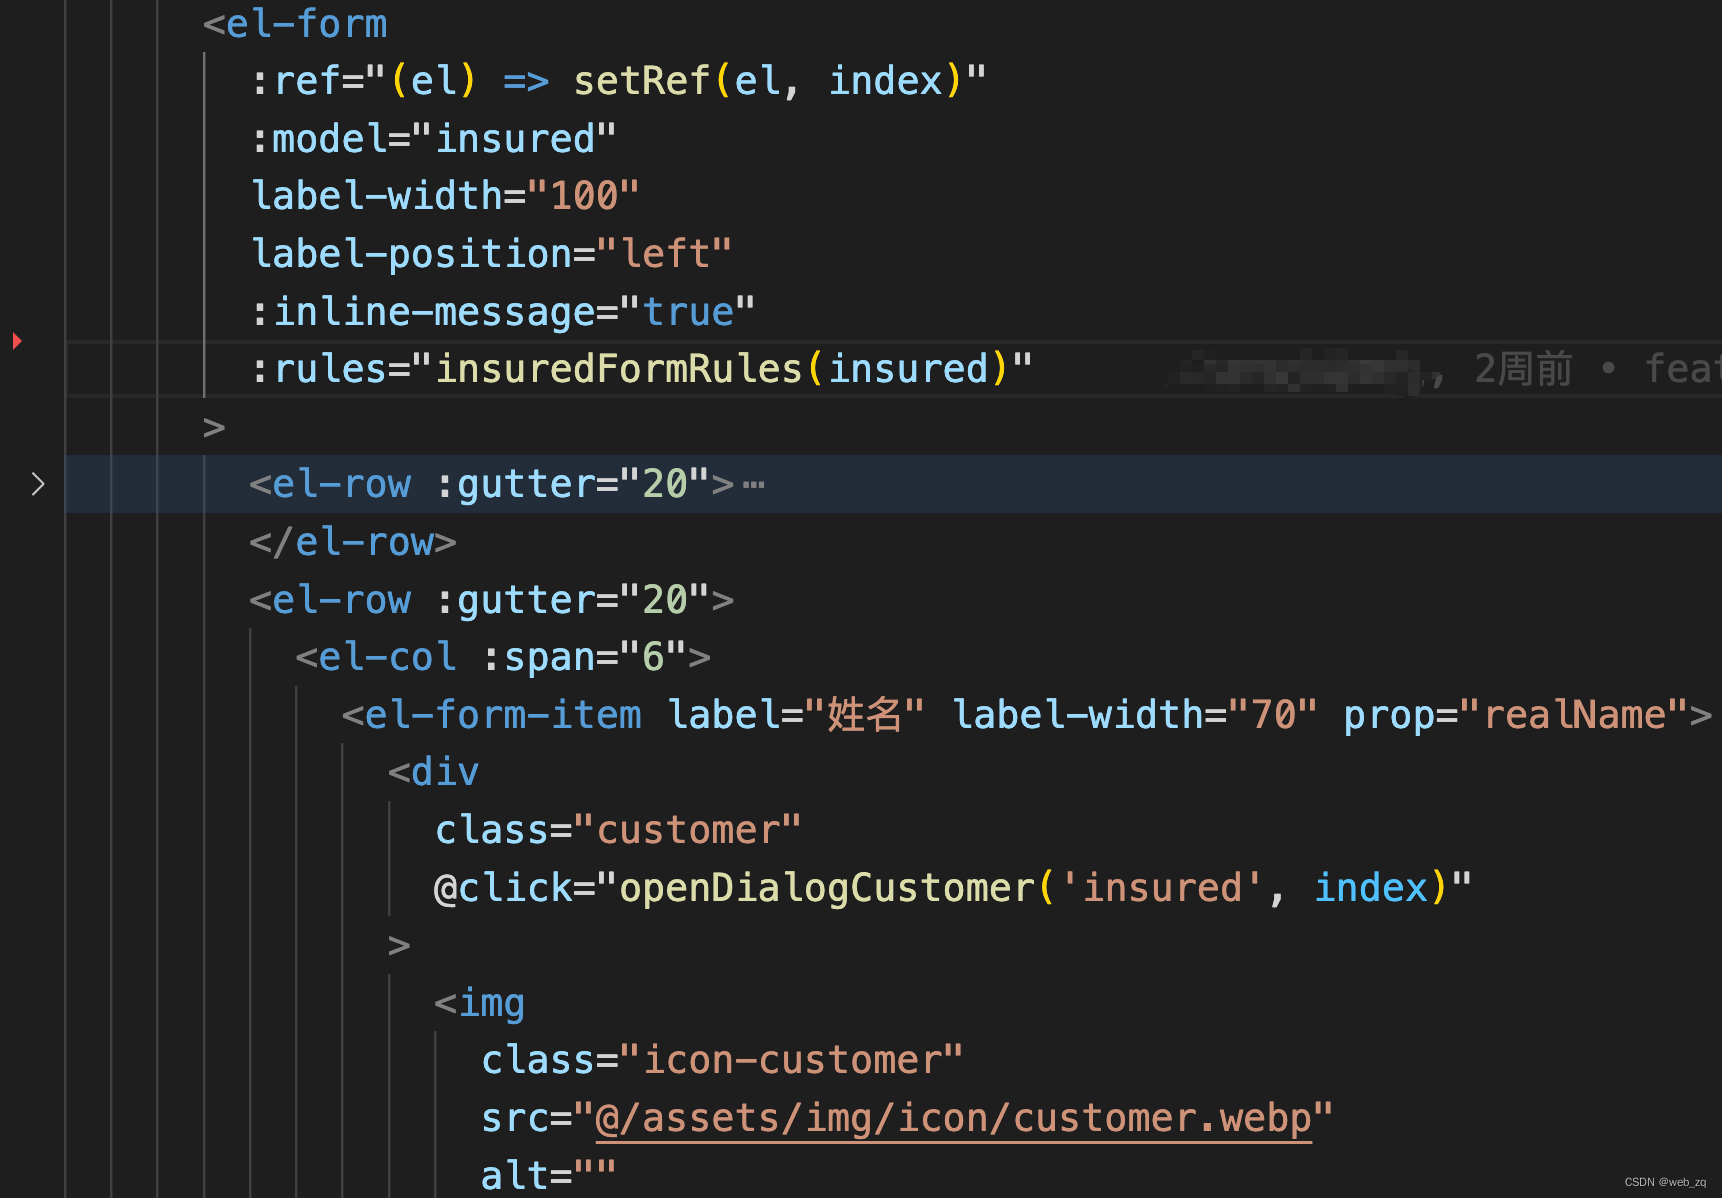Click the folded code ellipsis after el-row
This screenshot has height=1198, width=1722.
[754, 486]
